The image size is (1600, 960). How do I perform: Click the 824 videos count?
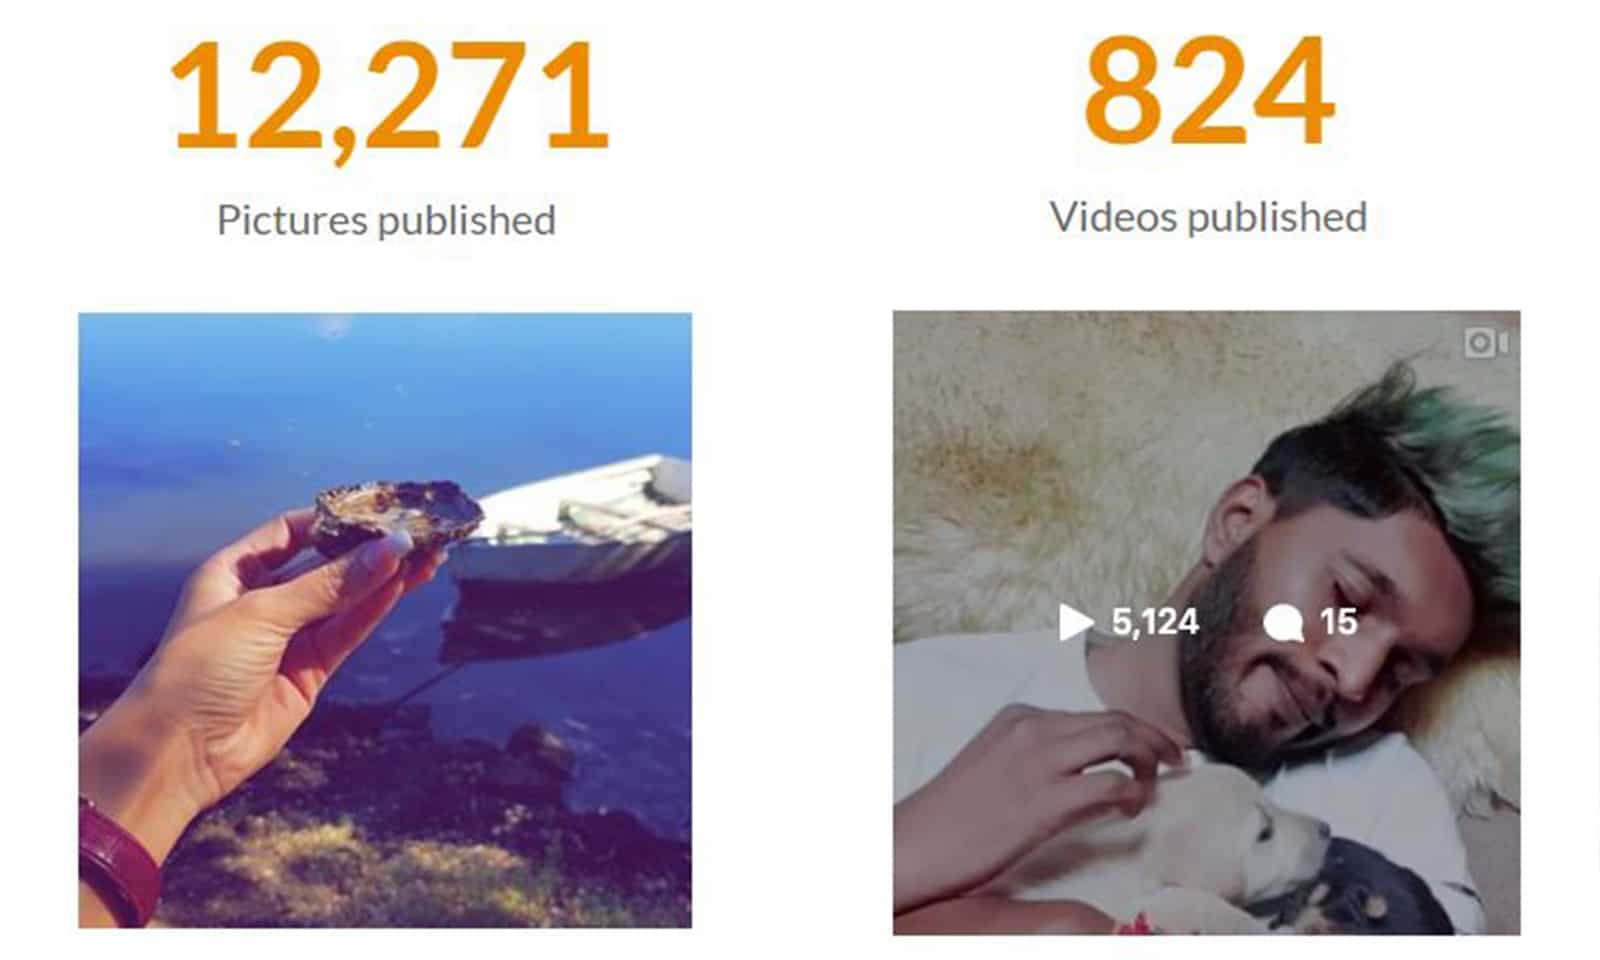pyautogui.click(x=1208, y=90)
